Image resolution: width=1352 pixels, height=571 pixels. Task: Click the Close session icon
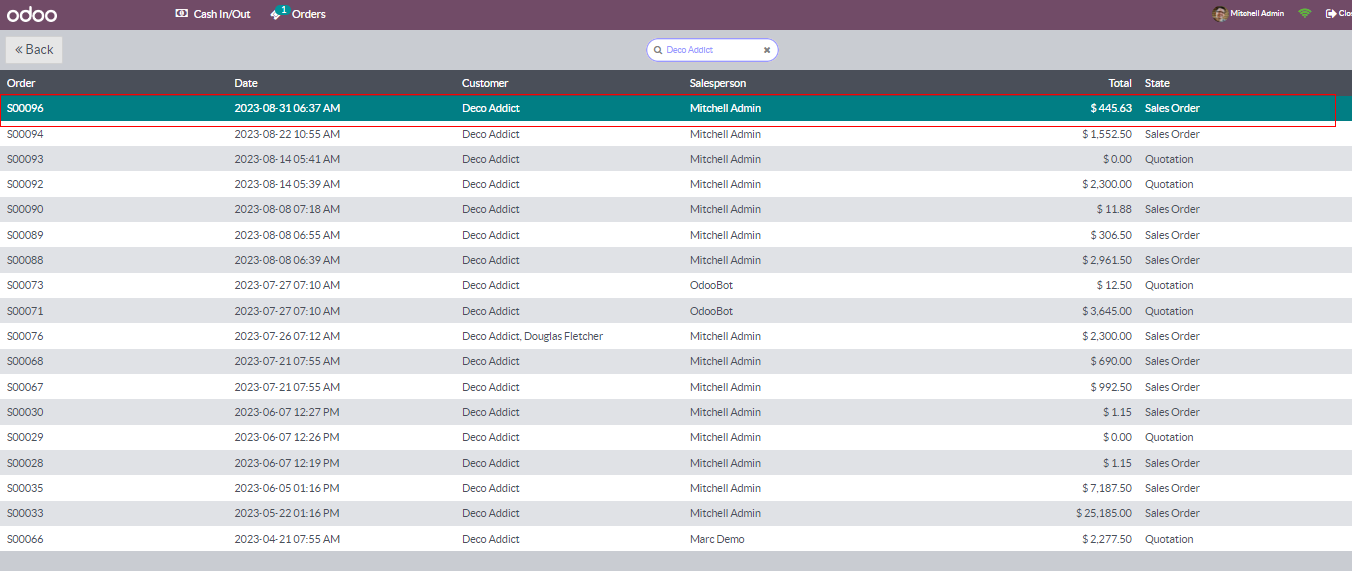pyautogui.click(x=1331, y=14)
